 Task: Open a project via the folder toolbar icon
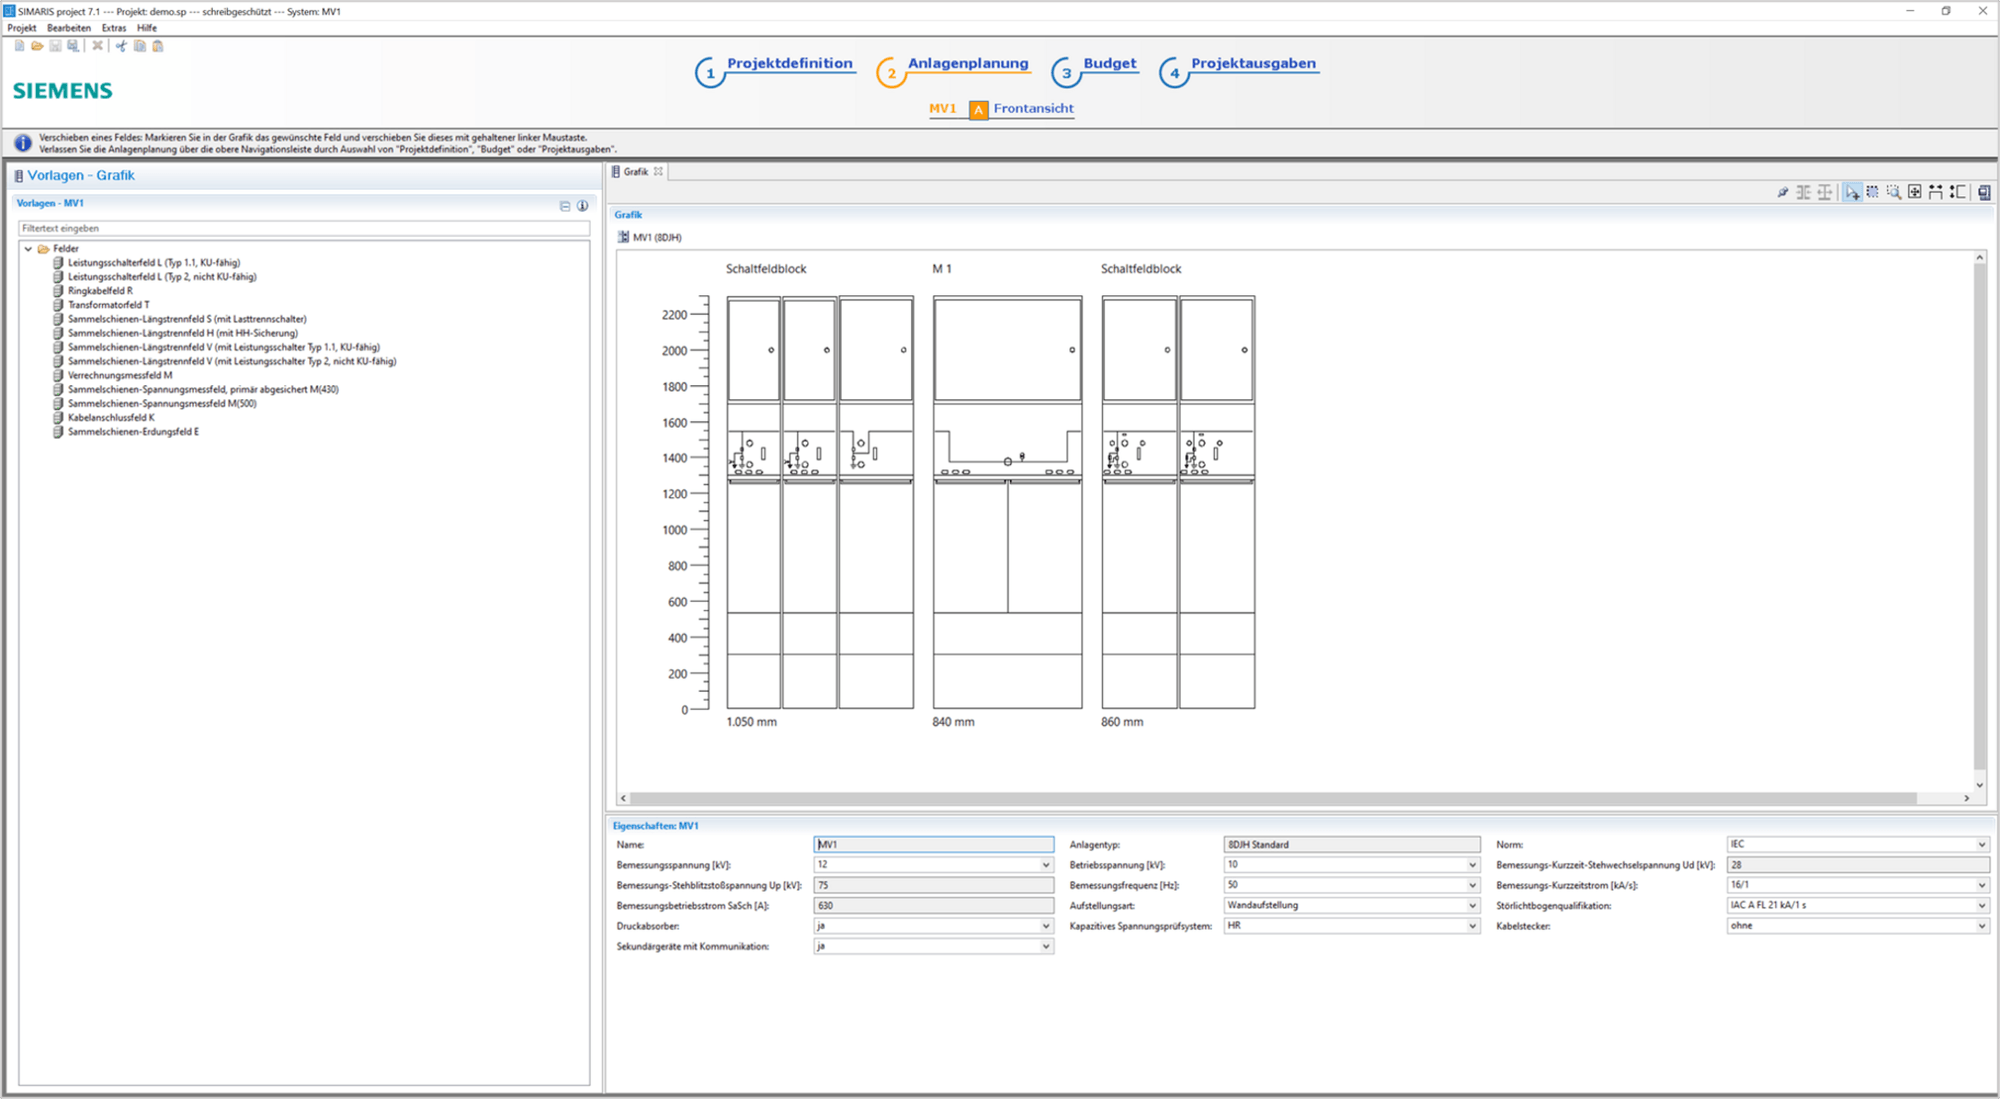point(36,46)
